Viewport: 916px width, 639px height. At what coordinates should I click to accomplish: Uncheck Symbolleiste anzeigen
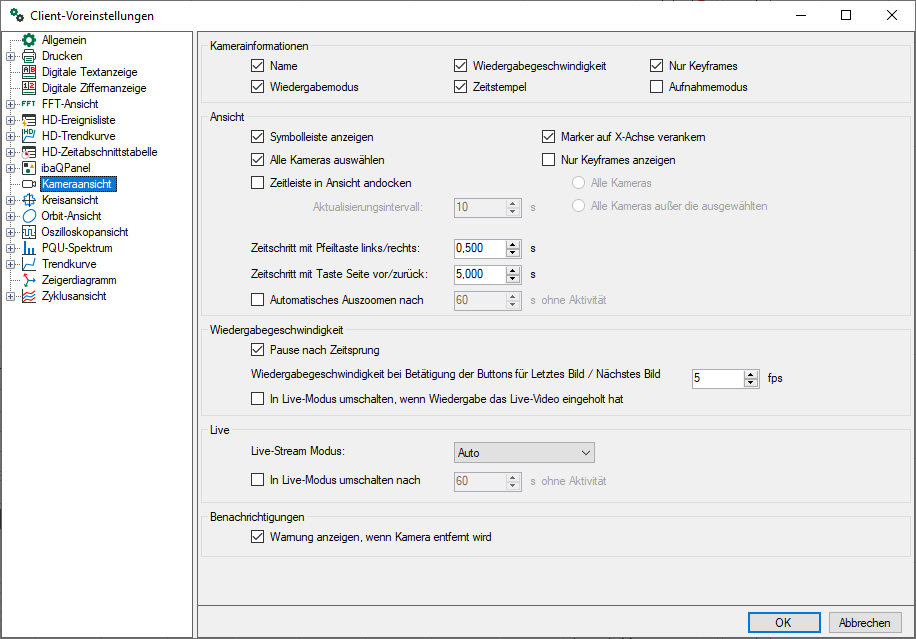(x=257, y=137)
